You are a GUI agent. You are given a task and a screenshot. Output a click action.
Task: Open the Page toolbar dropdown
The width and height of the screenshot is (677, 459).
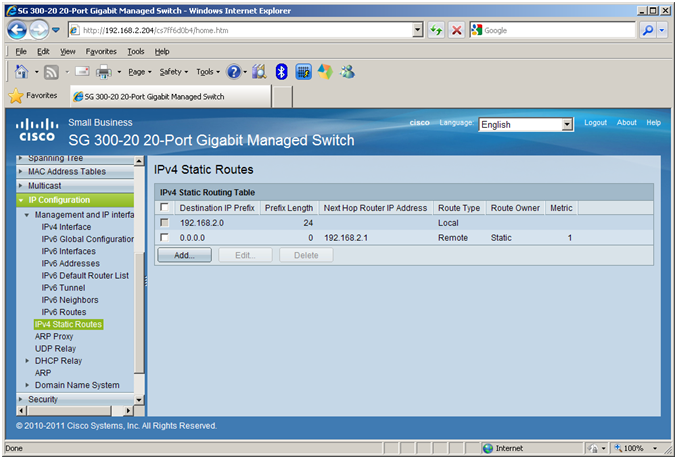pos(139,72)
